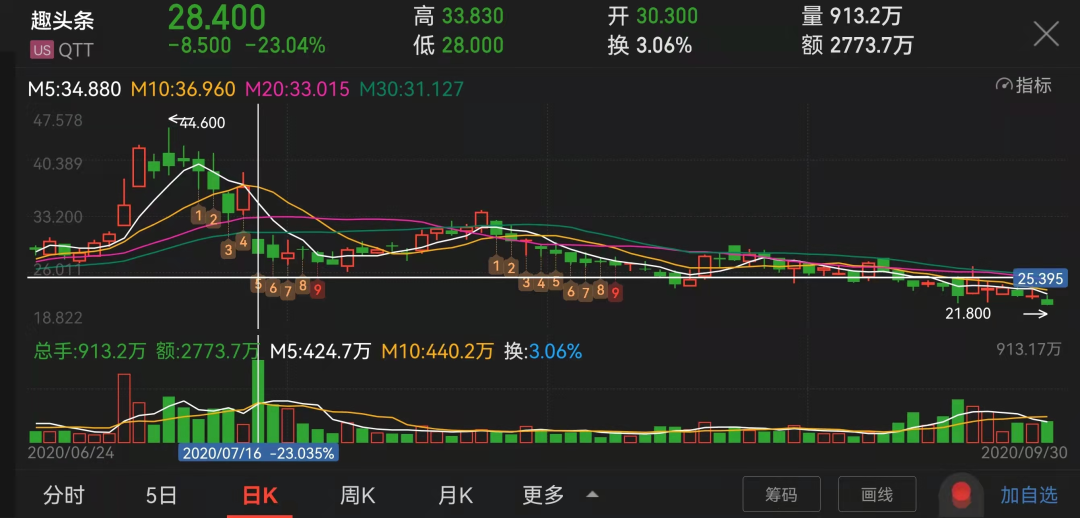Image resolution: width=1080 pixels, height=518 pixels.
Task: Click the 量 913.2万 volume value in header
Action: coord(852,15)
